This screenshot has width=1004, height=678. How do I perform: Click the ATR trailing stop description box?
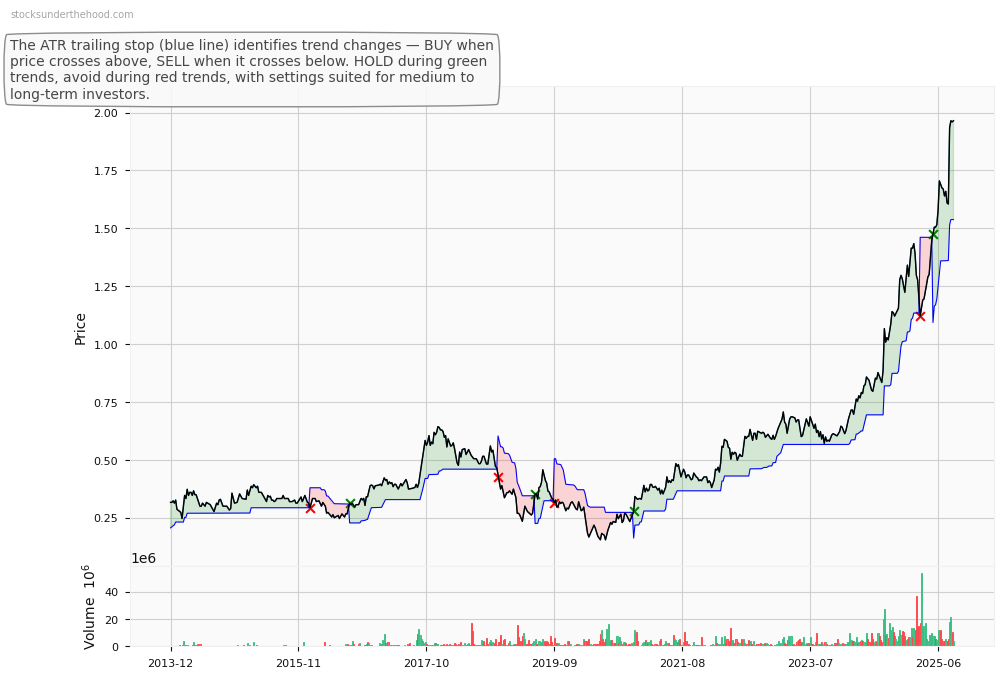pos(252,70)
